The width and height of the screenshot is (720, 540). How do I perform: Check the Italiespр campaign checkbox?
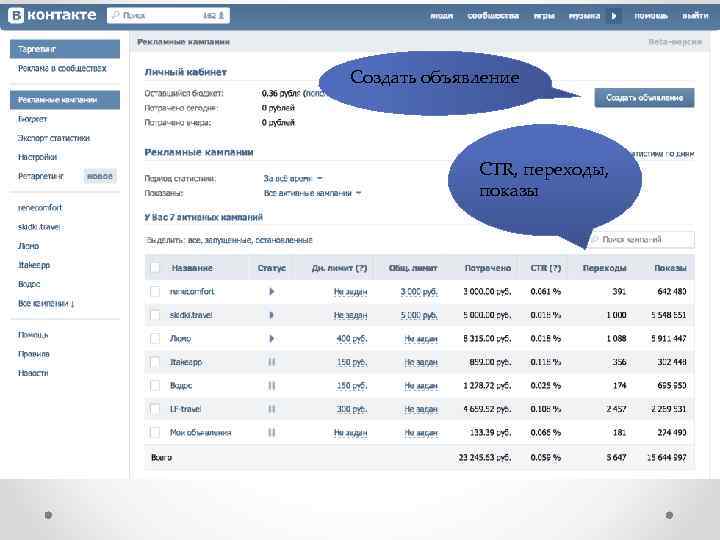[155, 362]
